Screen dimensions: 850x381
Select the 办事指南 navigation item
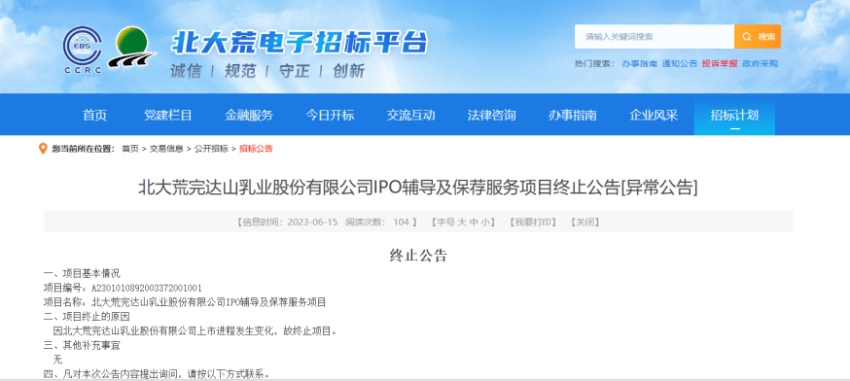pos(572,115)
